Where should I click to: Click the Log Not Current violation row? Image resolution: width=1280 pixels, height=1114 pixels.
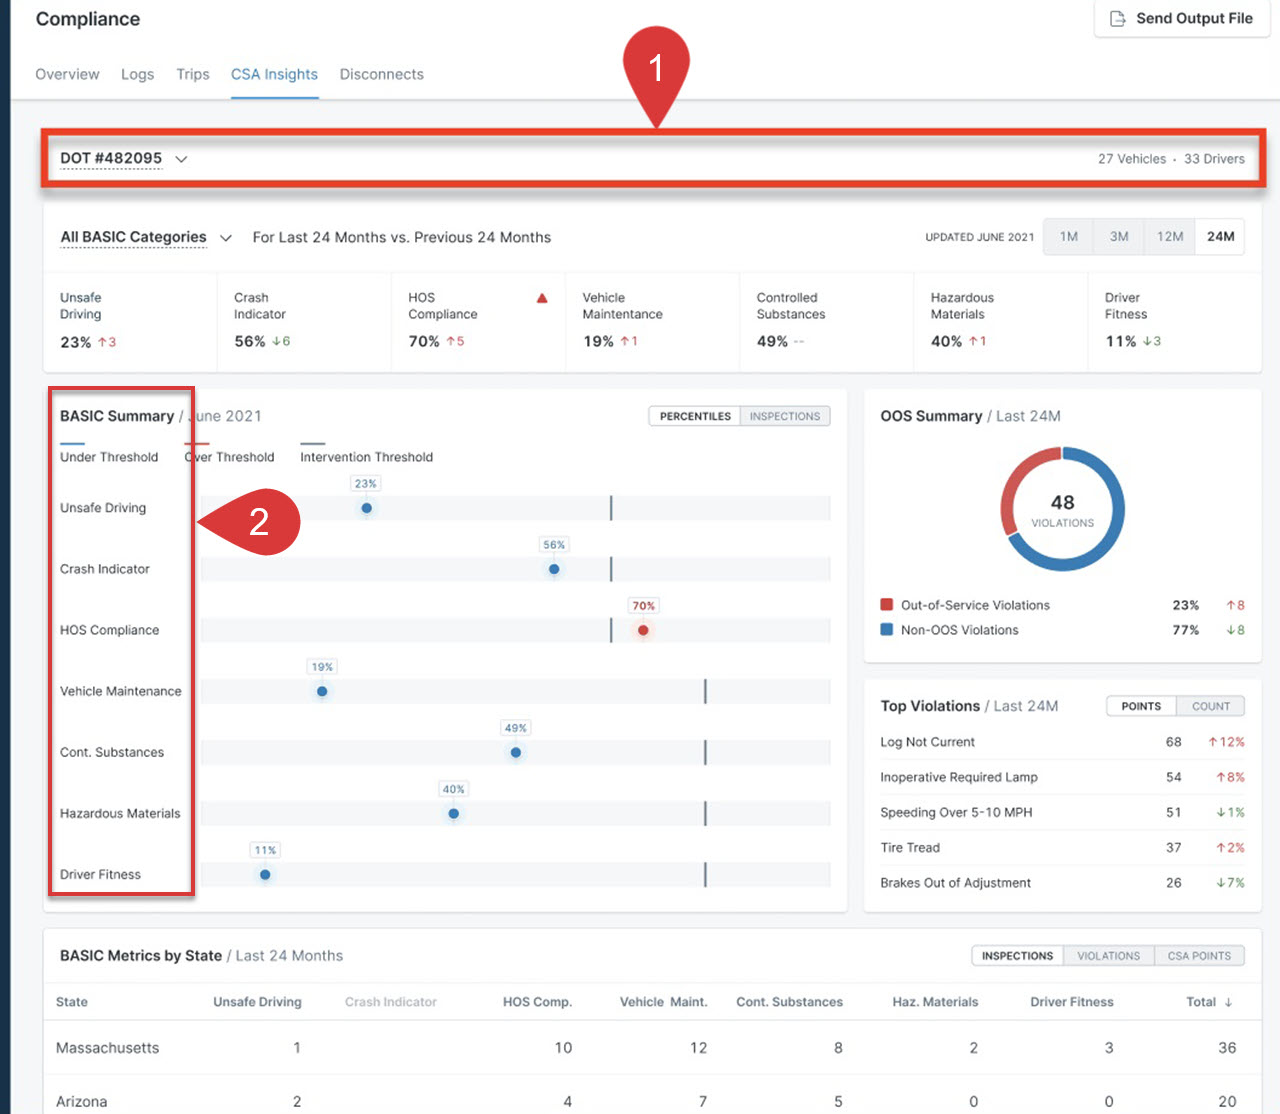point(1062,742)
